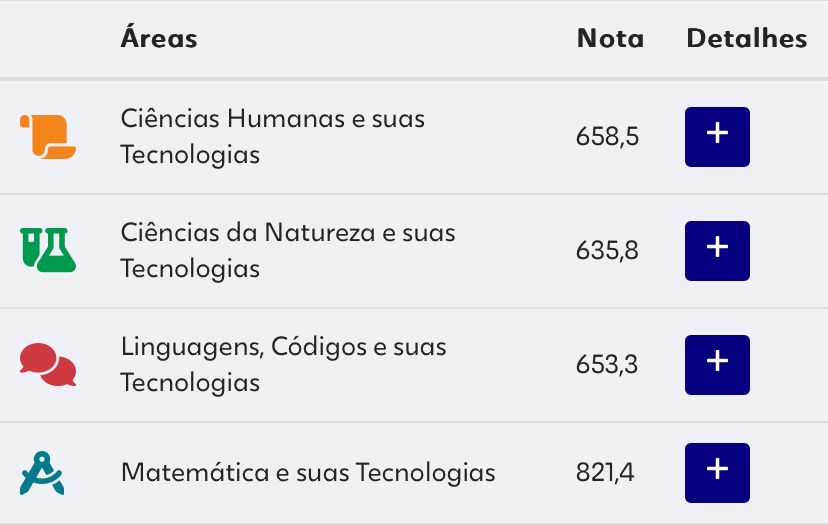Image resolution: width=828 pixels, height=525 pixels.
Task: Click the green lab flasks icon
Action: click(48, 250)
